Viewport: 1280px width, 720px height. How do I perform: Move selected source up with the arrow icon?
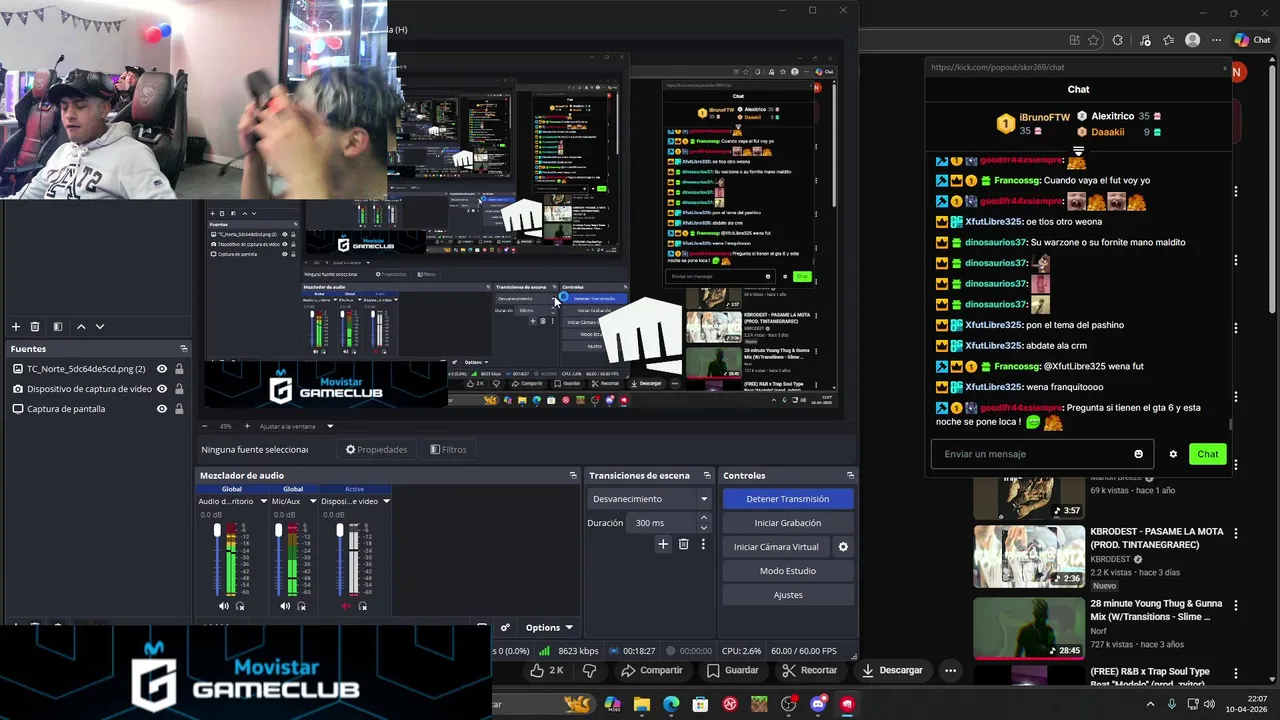pos(81,326)
